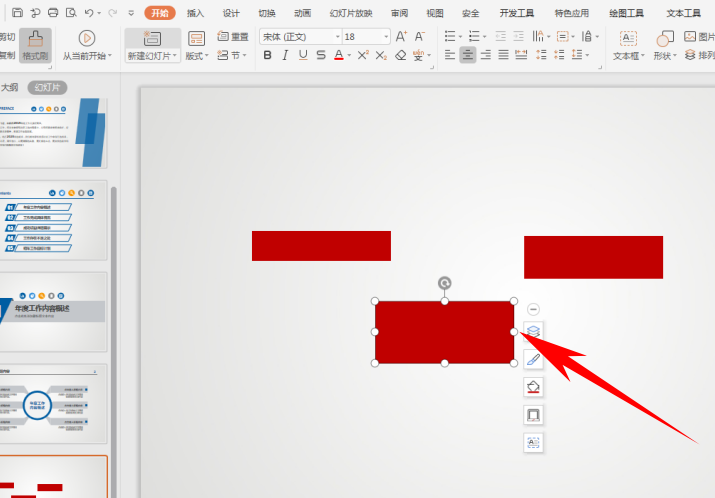The width and height of the screenshot is (715, 498).
Task: Apply strikethrough formatting
Action: [321, 56]
